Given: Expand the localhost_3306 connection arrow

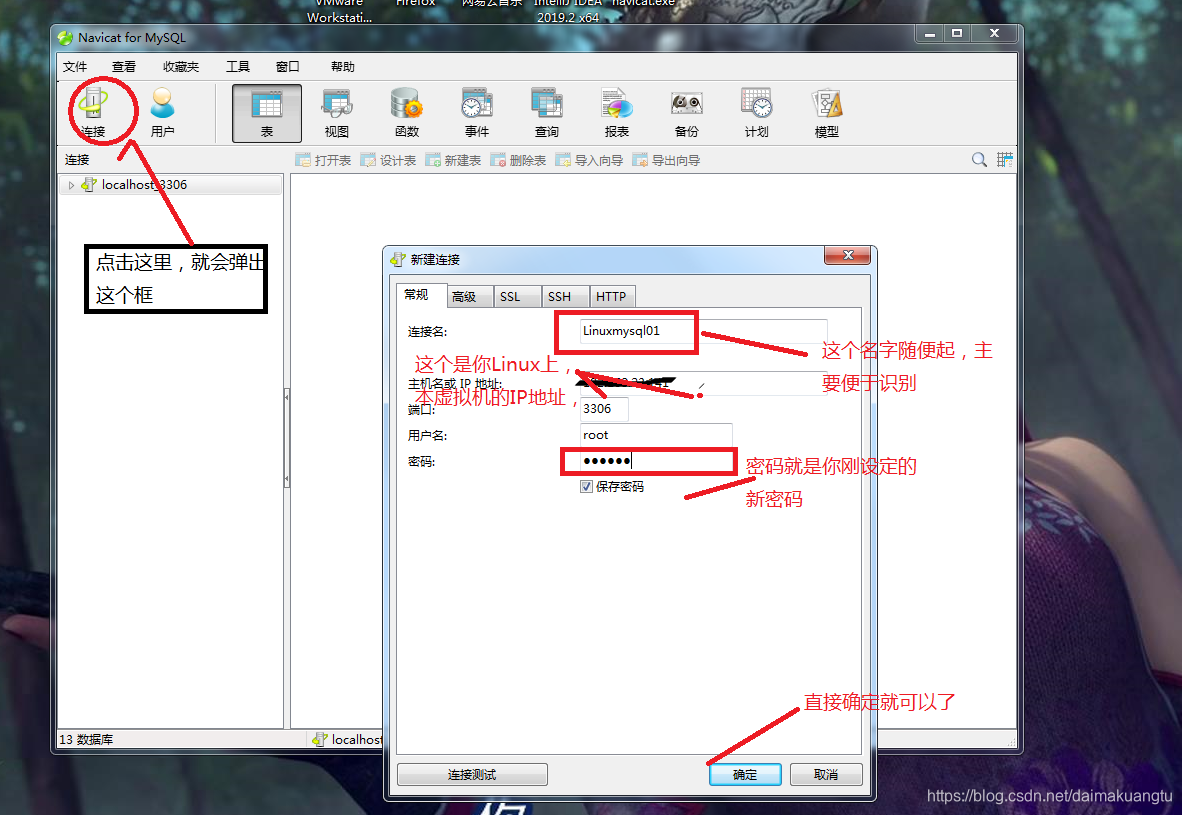Looking at the screenshot, I should click(71, 185).
